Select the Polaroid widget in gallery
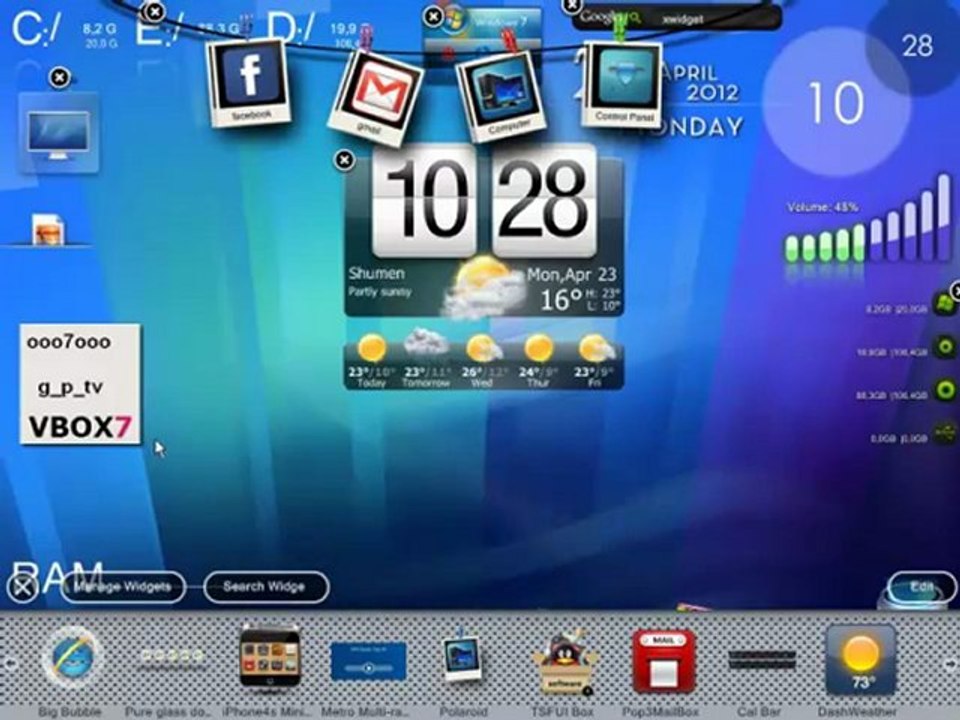Image resolution: width=960 pixels, height=720 pixels. [463, 659]
